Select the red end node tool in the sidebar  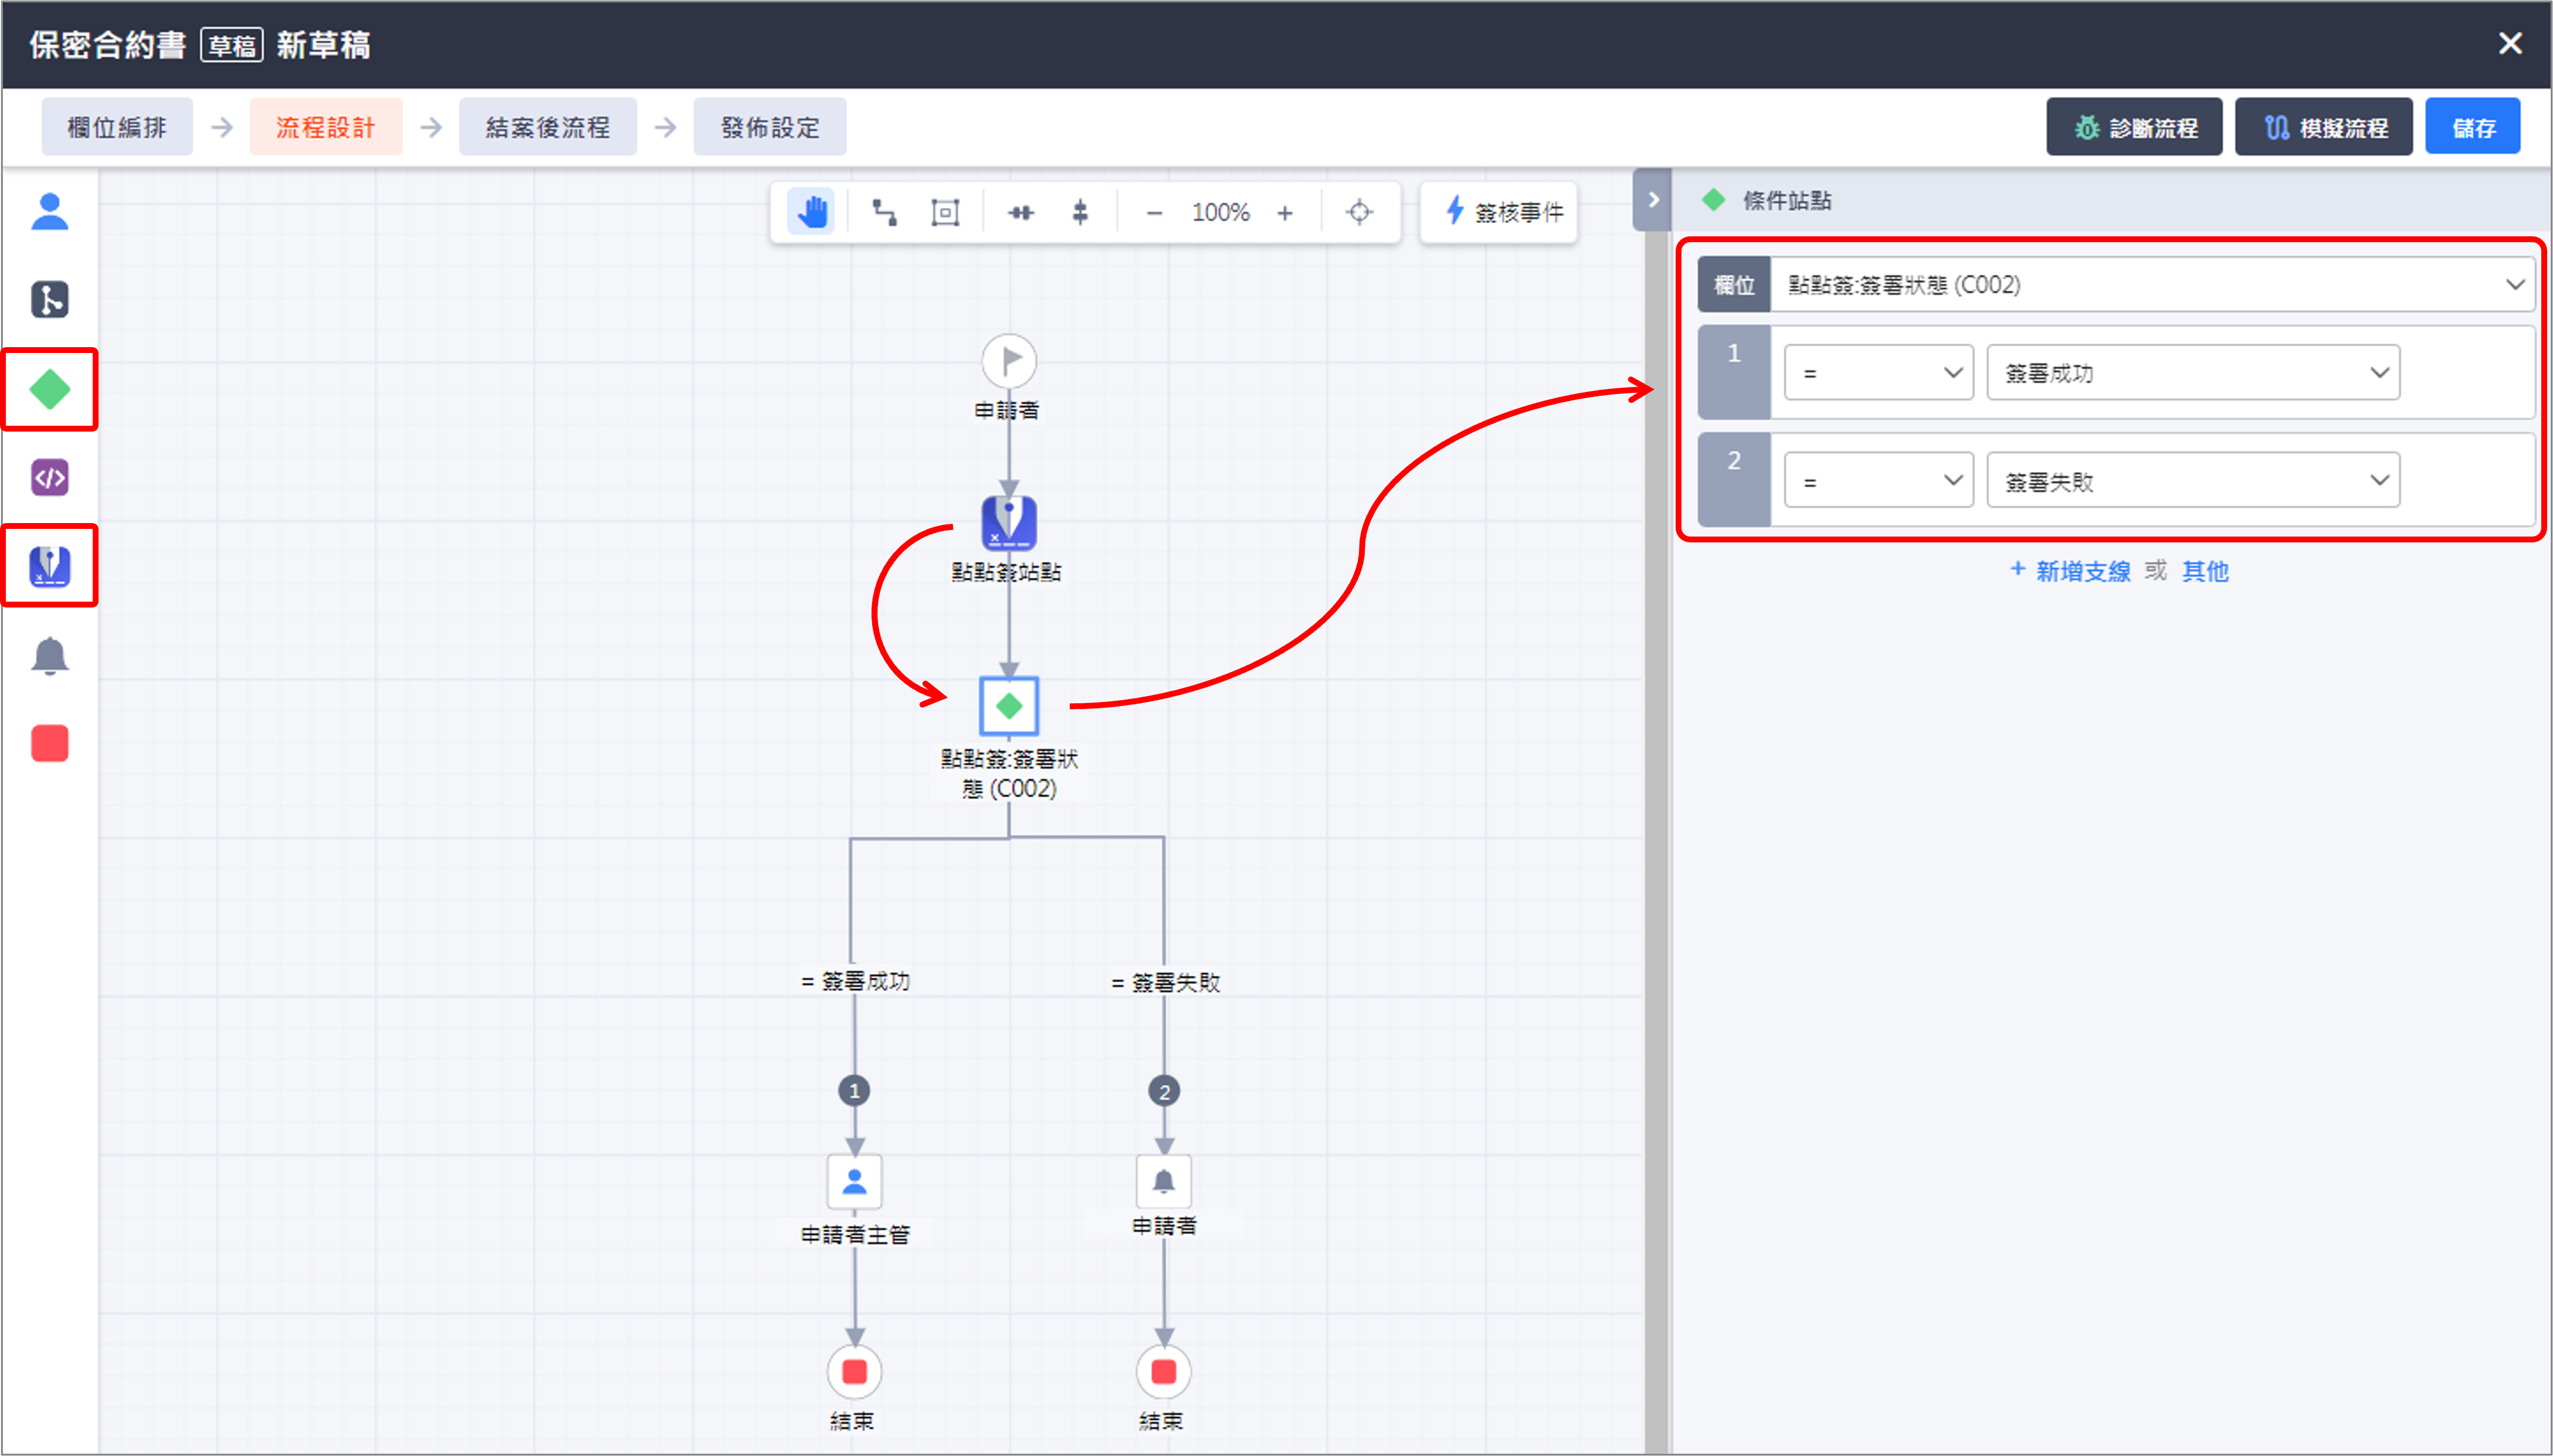pyautogui.click(x=49, y=744)
